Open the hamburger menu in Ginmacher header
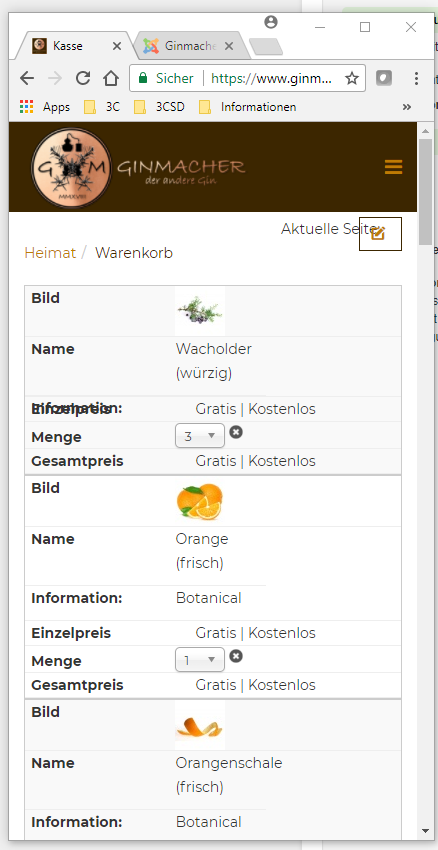The height and width of the screenshot is (850, 438). 394,167
